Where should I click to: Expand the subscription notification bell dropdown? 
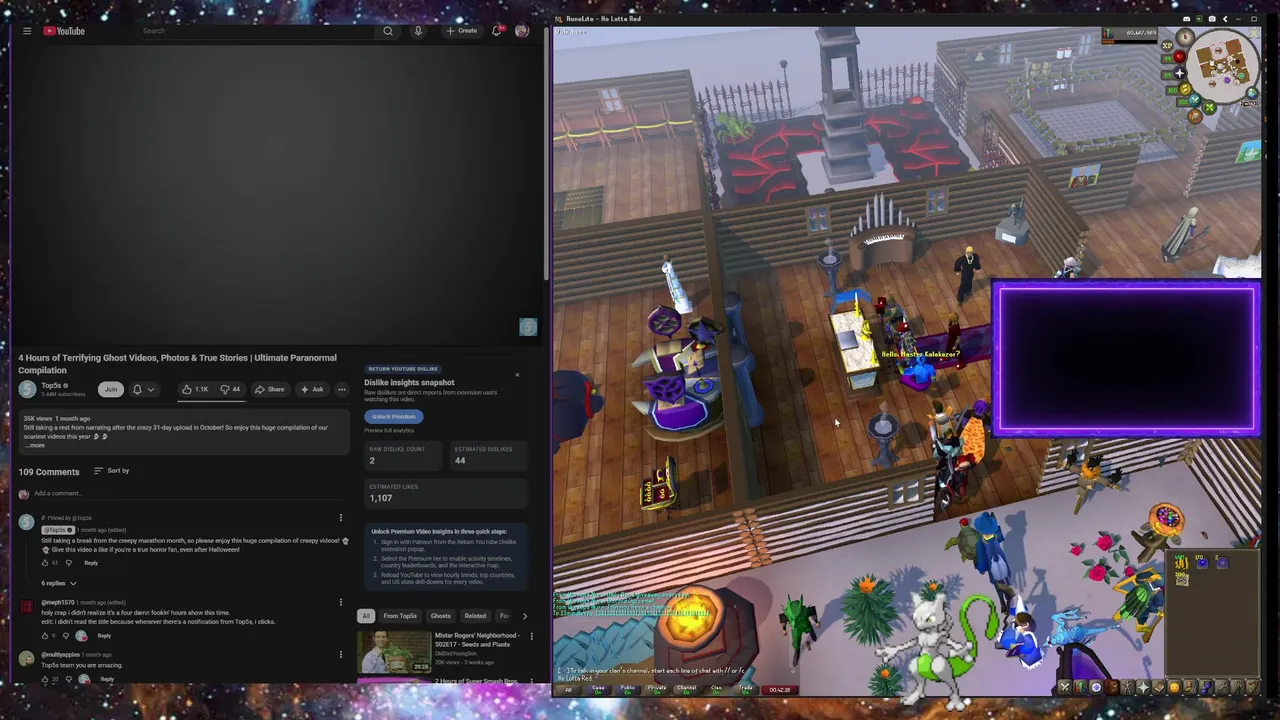click(x=143, y=389)
